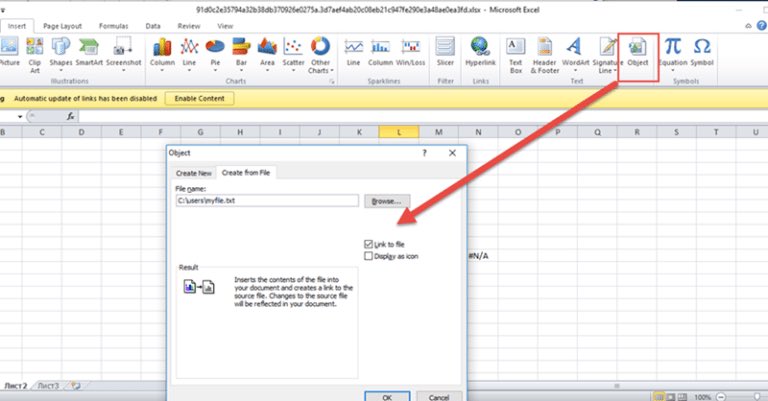This screenshot has height=401, width=768.
Task: Select column D header
Action: click(81, 132)
